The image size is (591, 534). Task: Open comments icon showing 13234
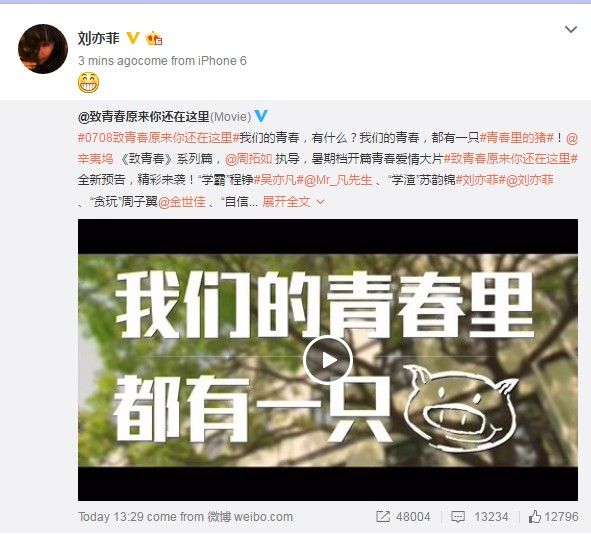coord(458,517)
